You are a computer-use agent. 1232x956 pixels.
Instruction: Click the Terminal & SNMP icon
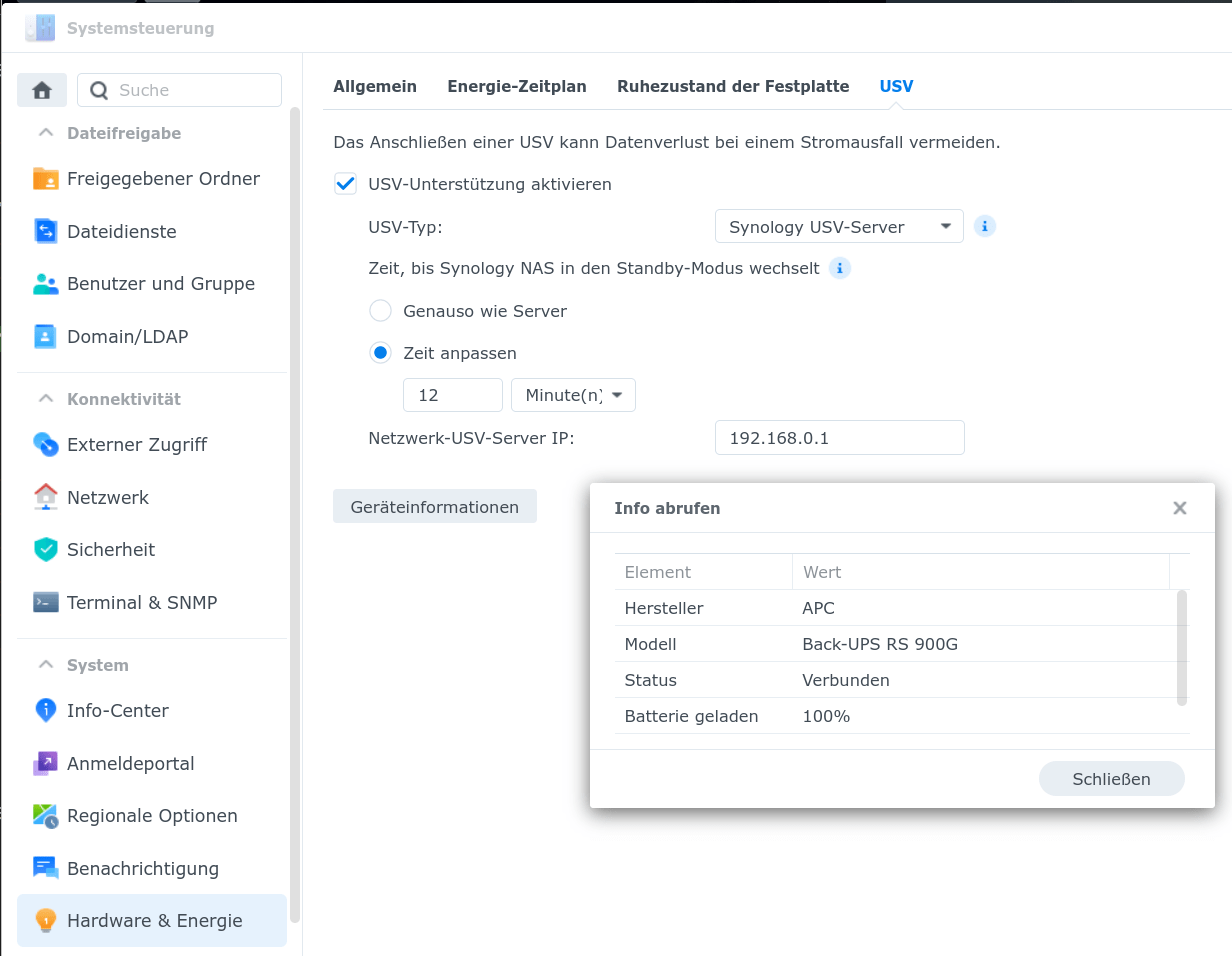[46, 603]
